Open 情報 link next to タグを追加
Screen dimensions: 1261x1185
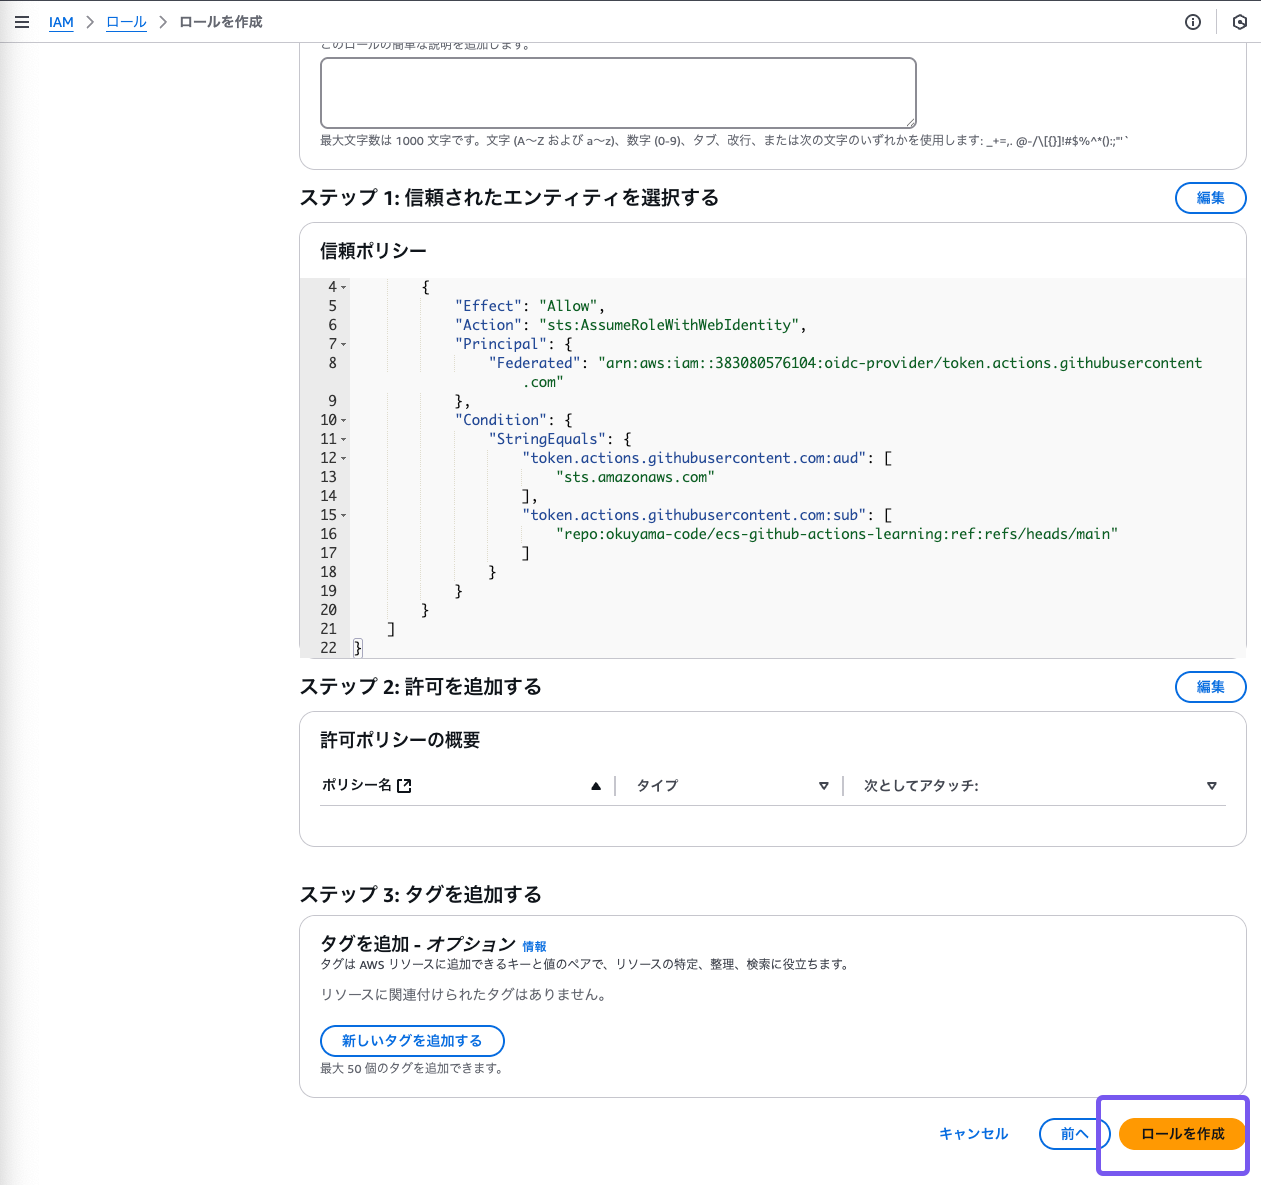pyautogui.click(x=534, y=946)
